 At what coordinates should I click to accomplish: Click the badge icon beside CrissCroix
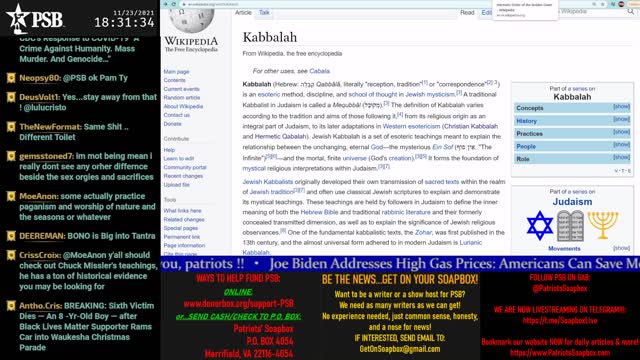tap(11, 255)
